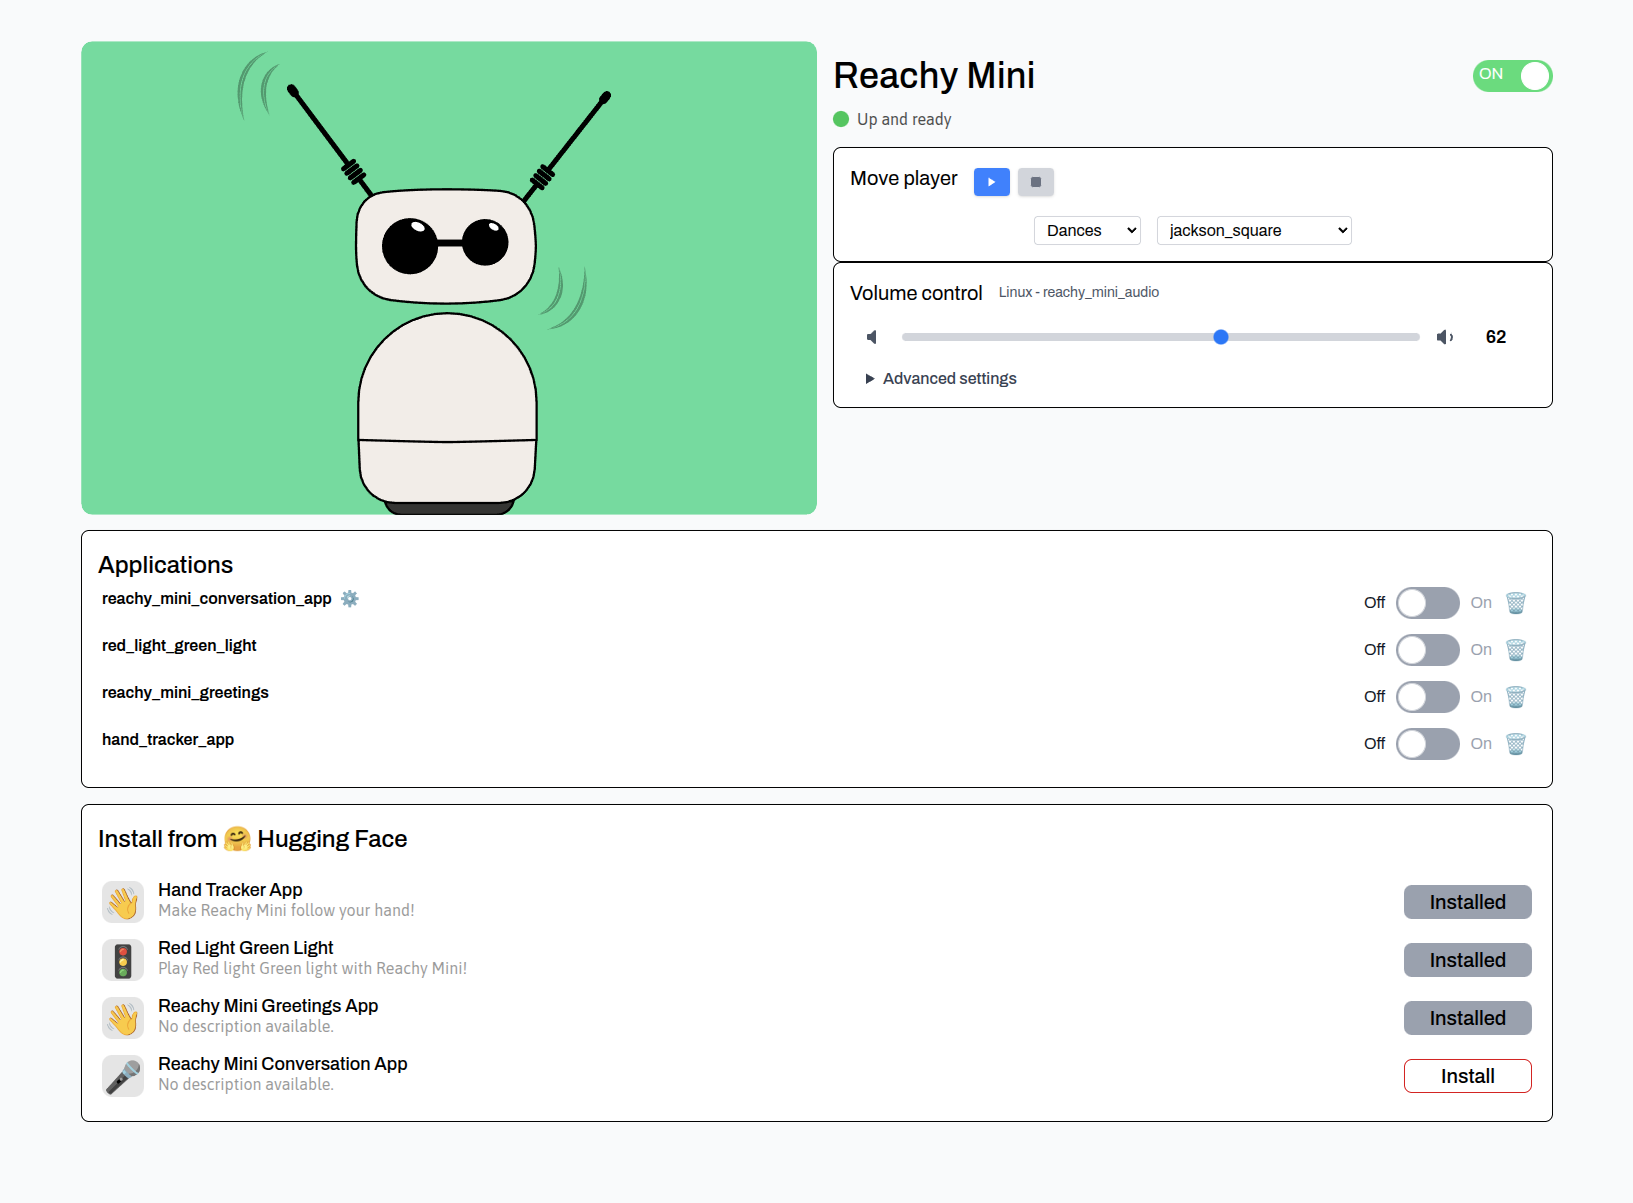
Task: Click trash icon next to hand_tracker_app
Action: pos(1515,743)
